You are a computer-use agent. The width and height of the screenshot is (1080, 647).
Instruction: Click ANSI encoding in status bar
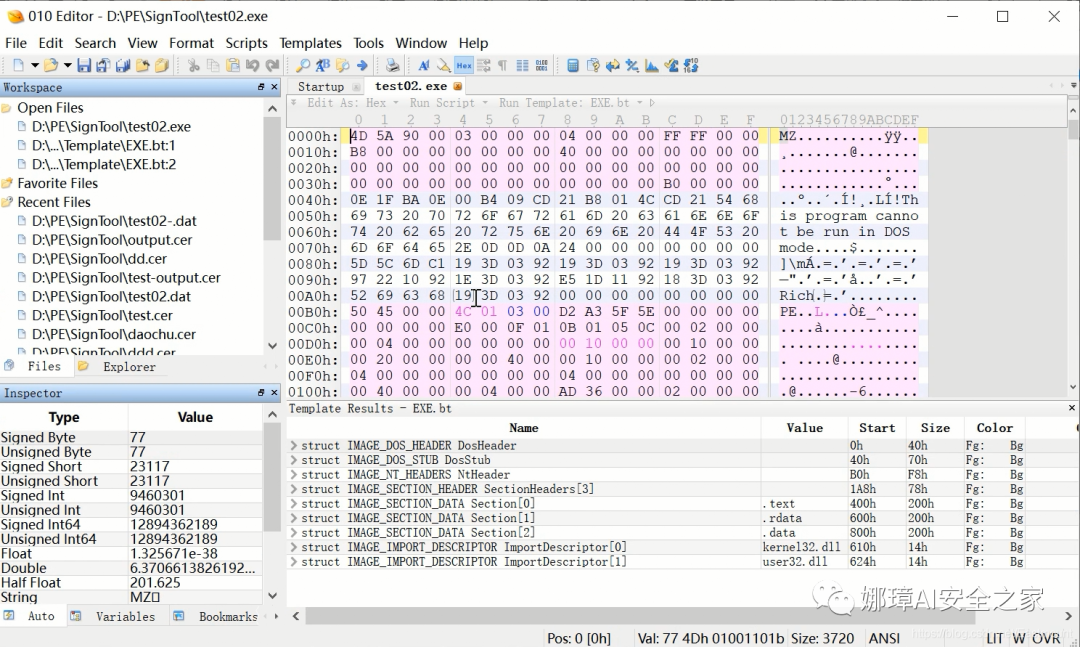point(884,639)
